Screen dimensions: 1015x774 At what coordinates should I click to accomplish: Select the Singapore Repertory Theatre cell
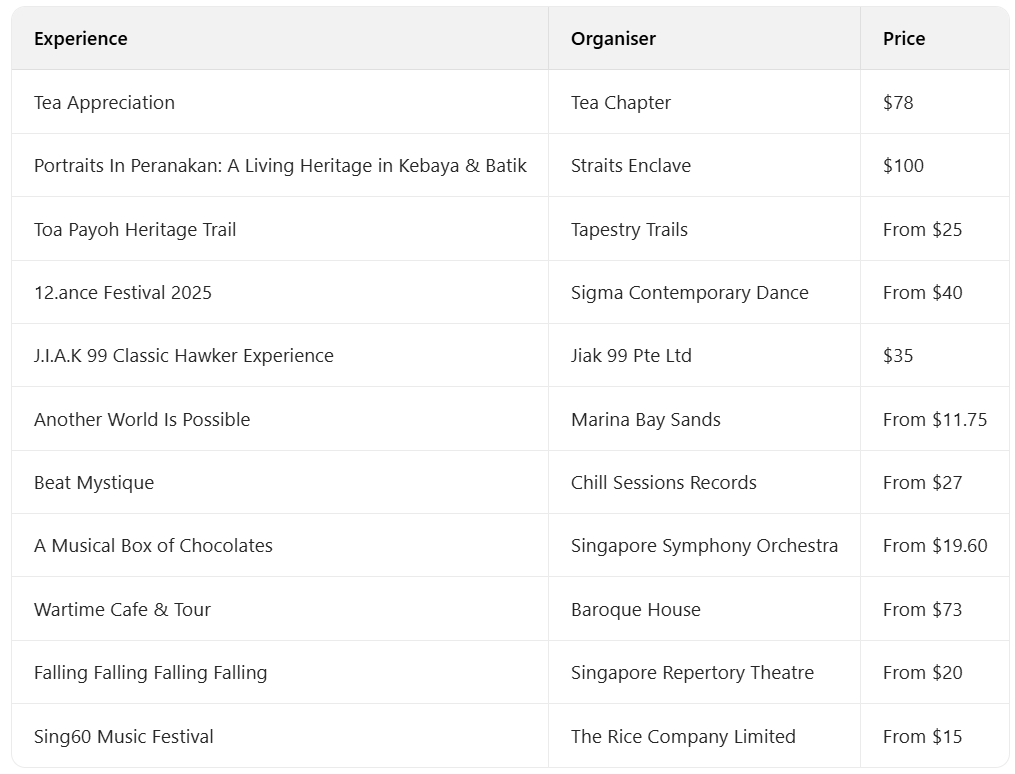click(692, 673)
